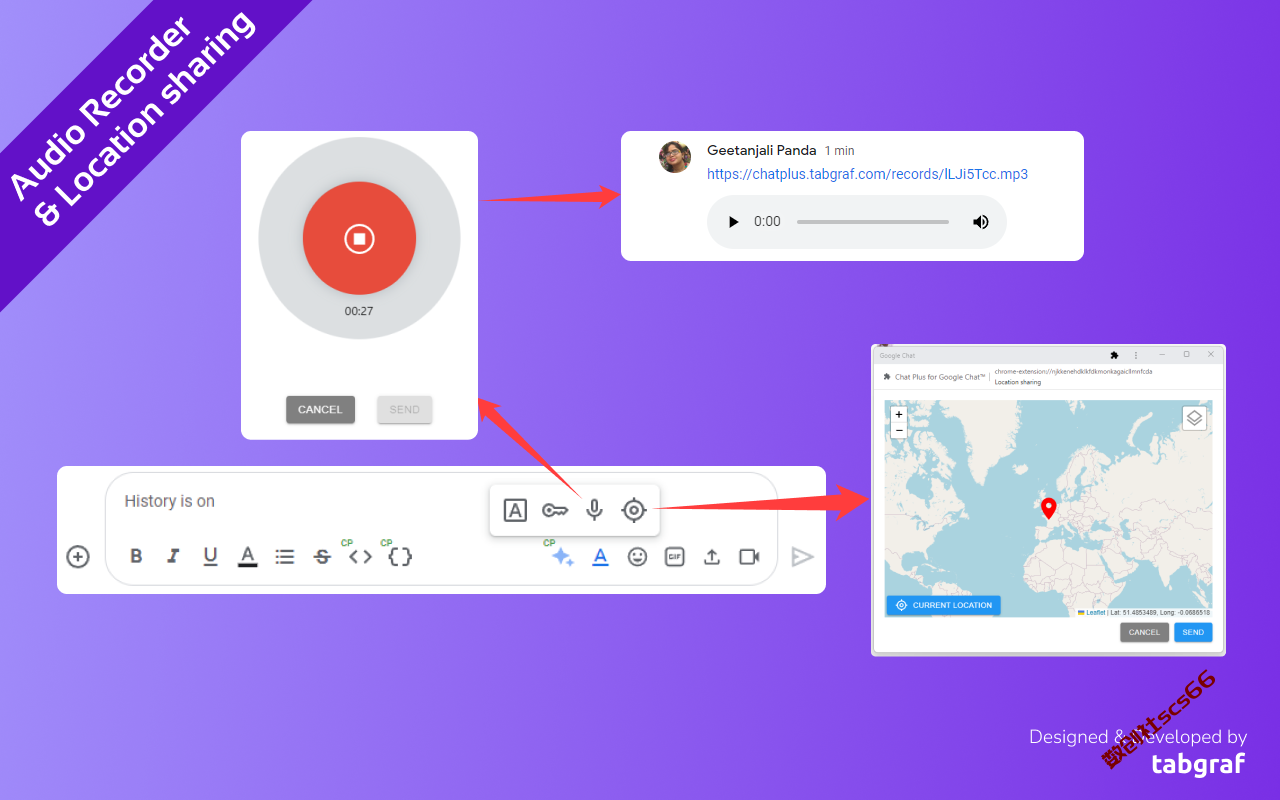This screenshot has height=800, width=1280.
Task: Click the key icon in the popup
Action: coord(555,511)
